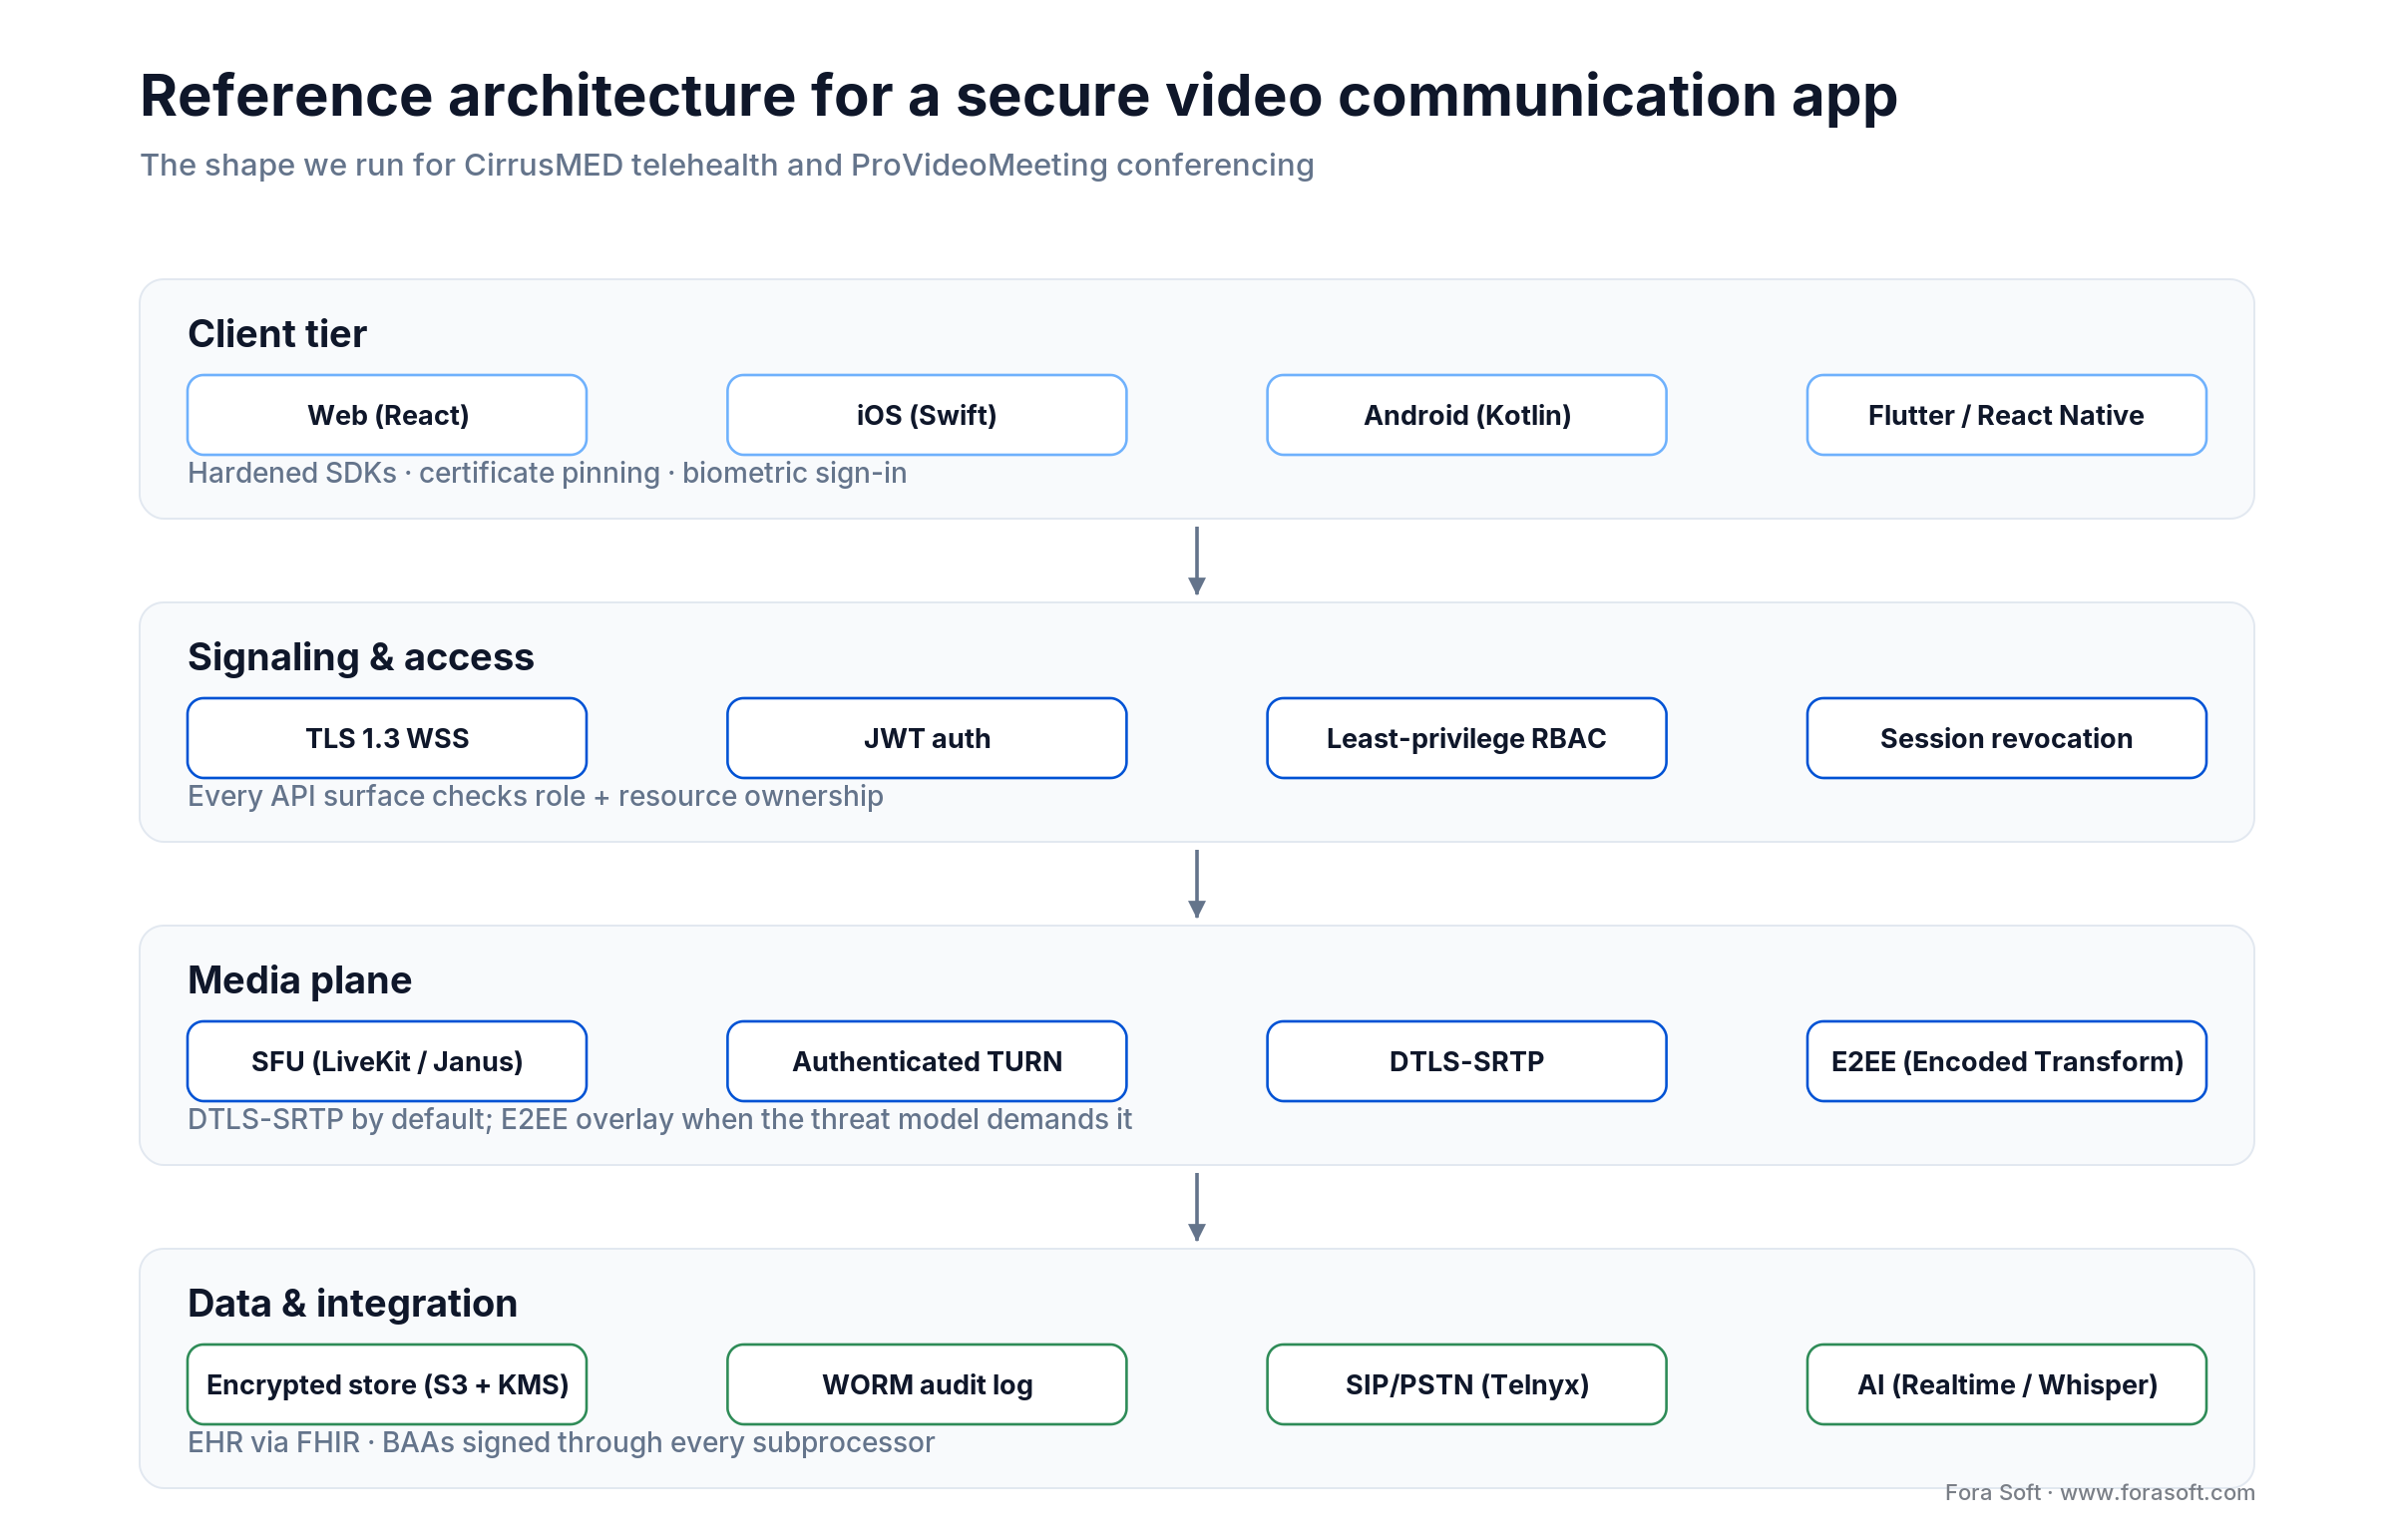Viewport: 2394px width, 1540px height.
Task: Click the Fora Soft www.forasoft.com credit
Action: [2100, 1492]
